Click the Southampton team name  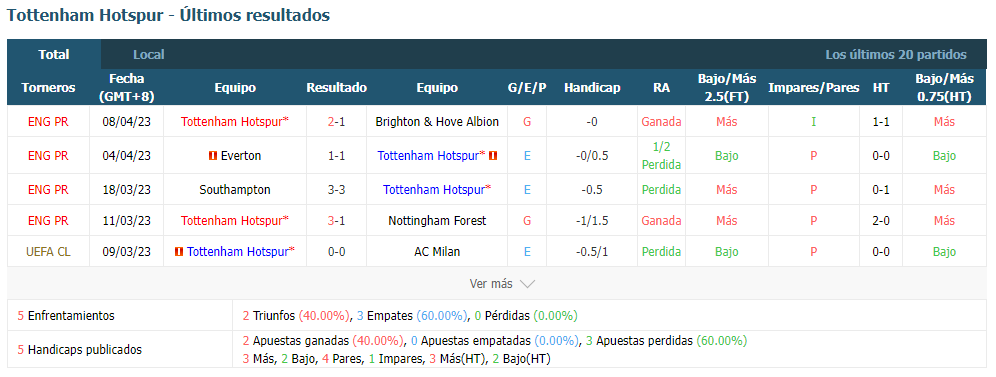234,190
